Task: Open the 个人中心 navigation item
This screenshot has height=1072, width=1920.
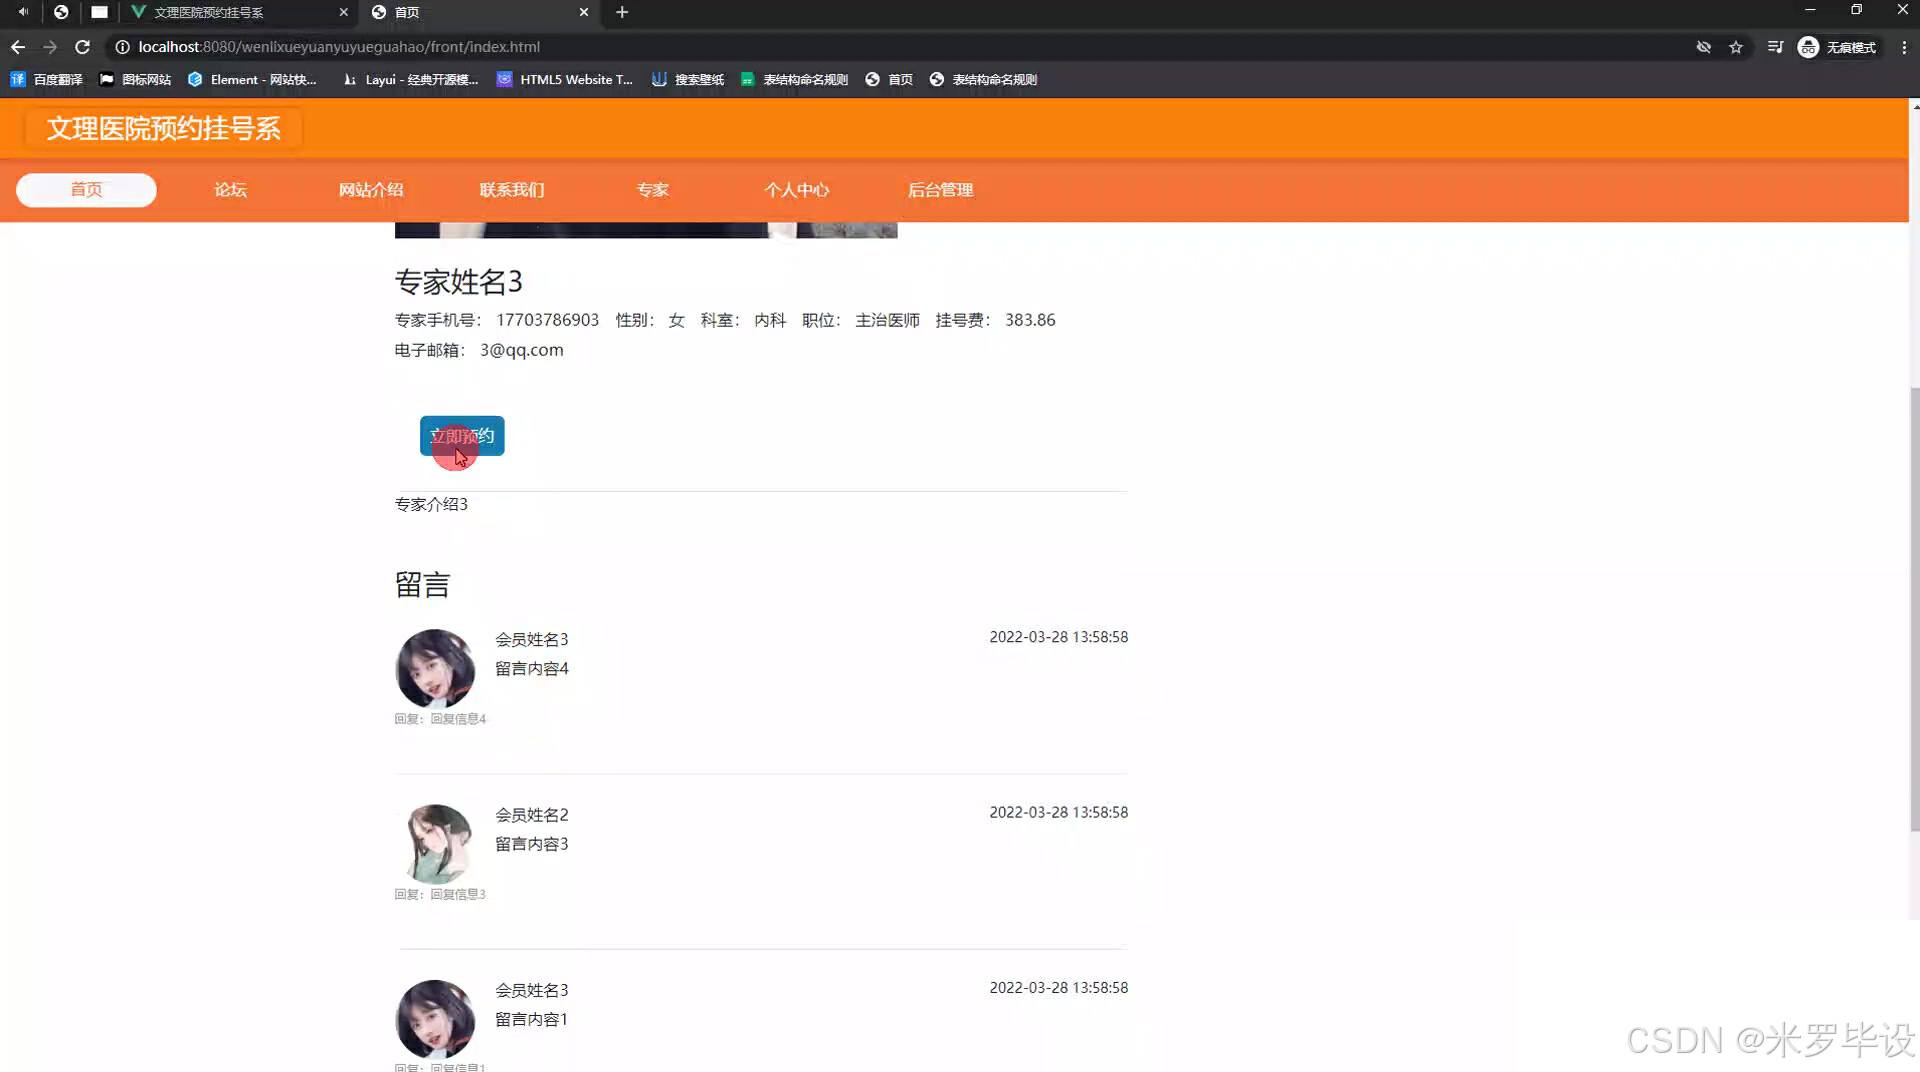Action: [x=797, y=190]
